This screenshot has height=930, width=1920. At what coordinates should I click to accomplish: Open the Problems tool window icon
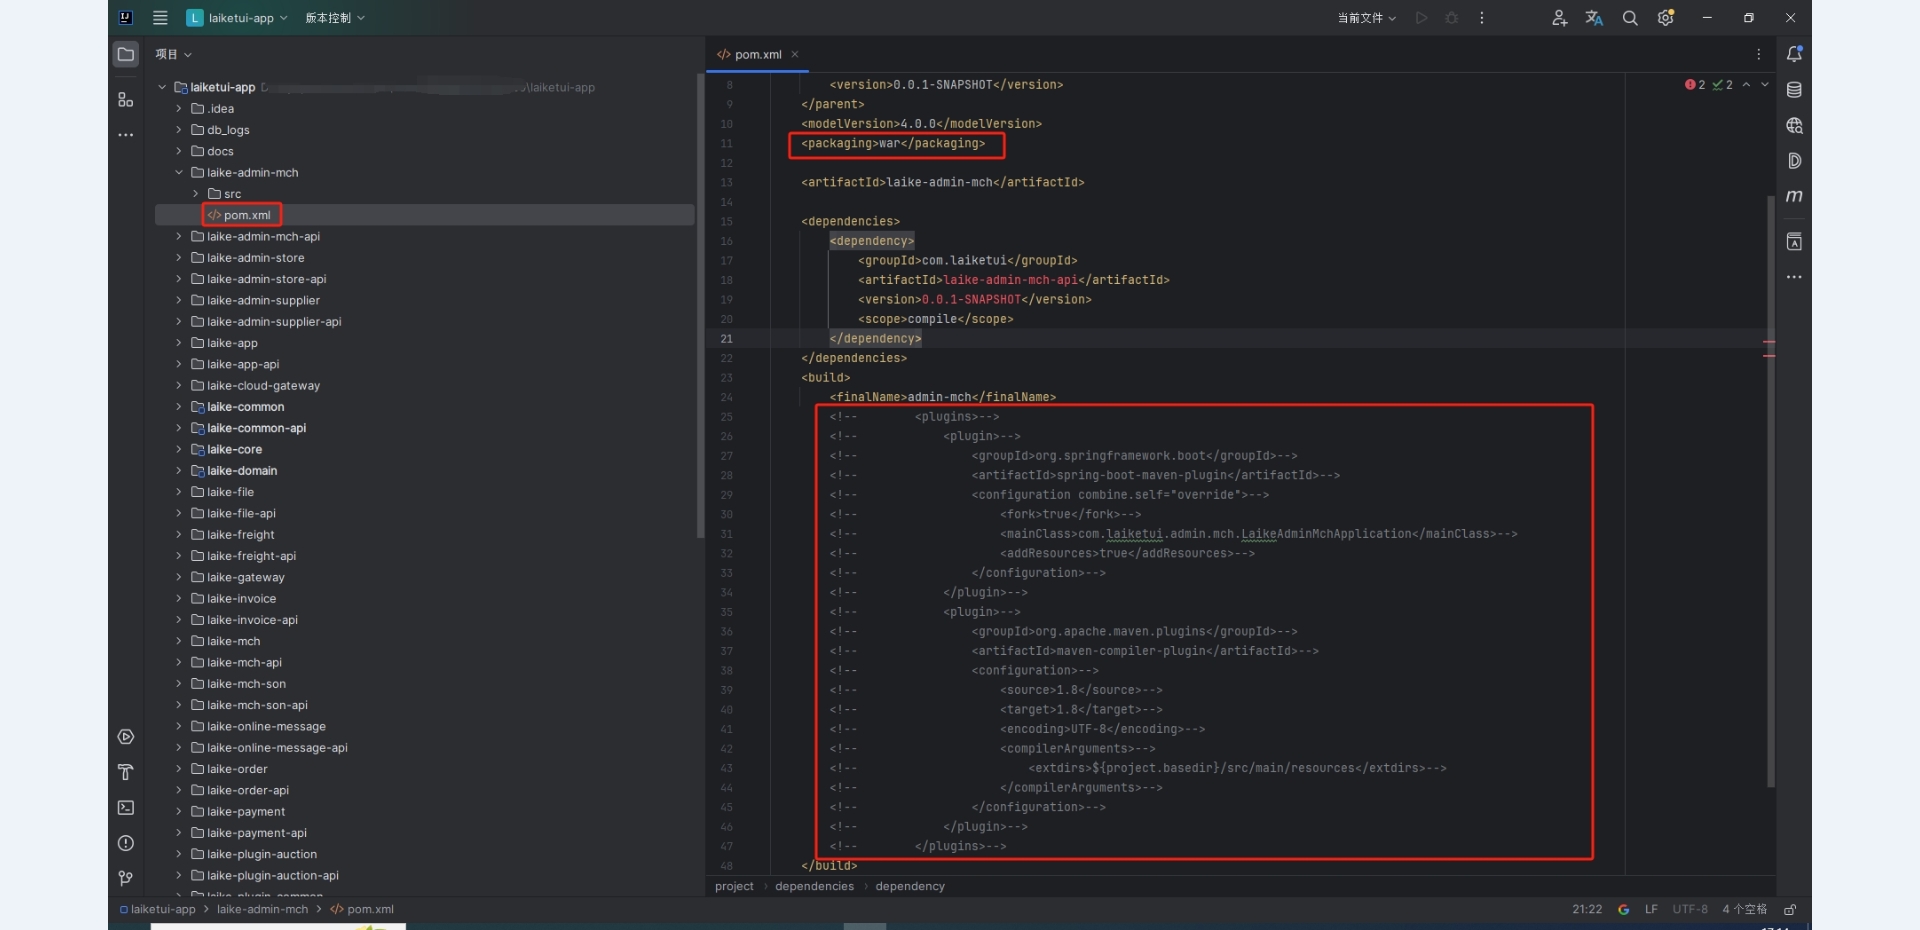(x=126, y=843)
